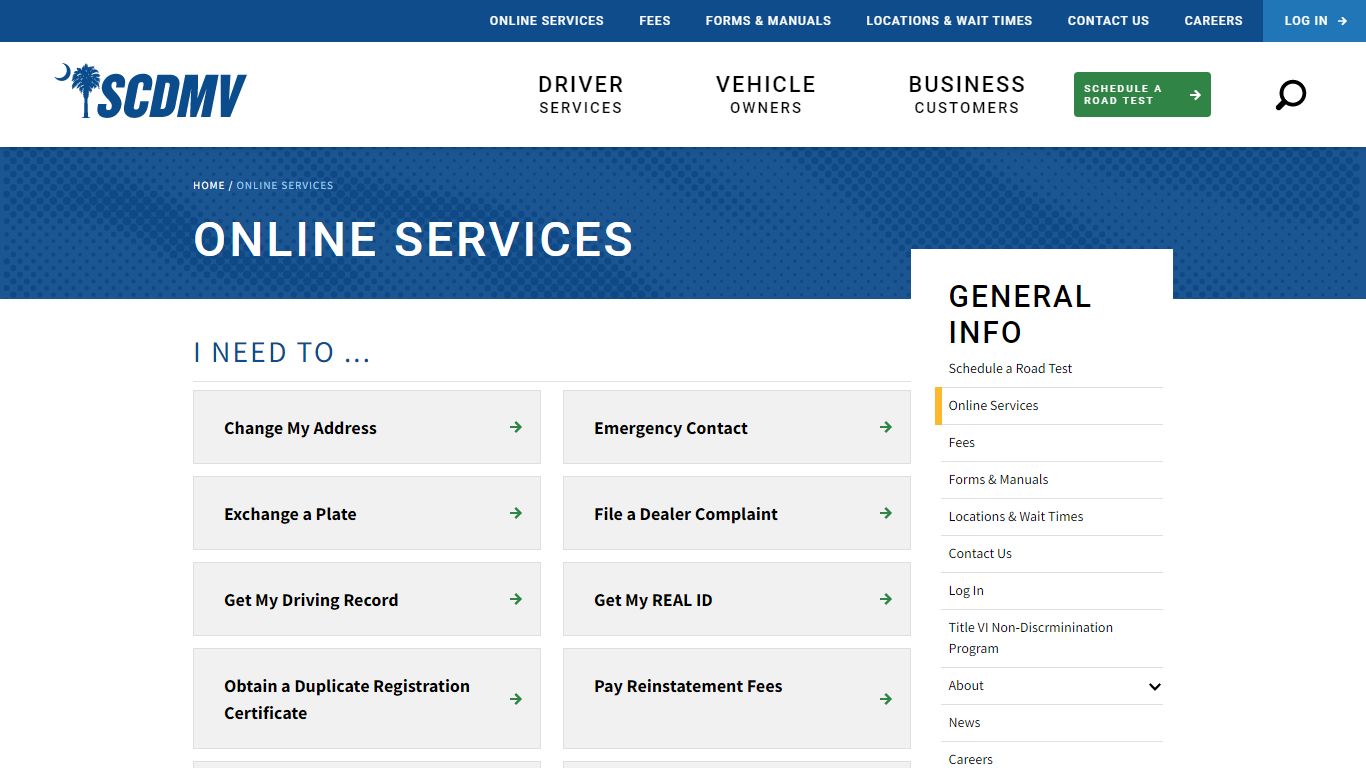
Task: Click the green Schedule a Road Test button
Action: (1142, 95)
